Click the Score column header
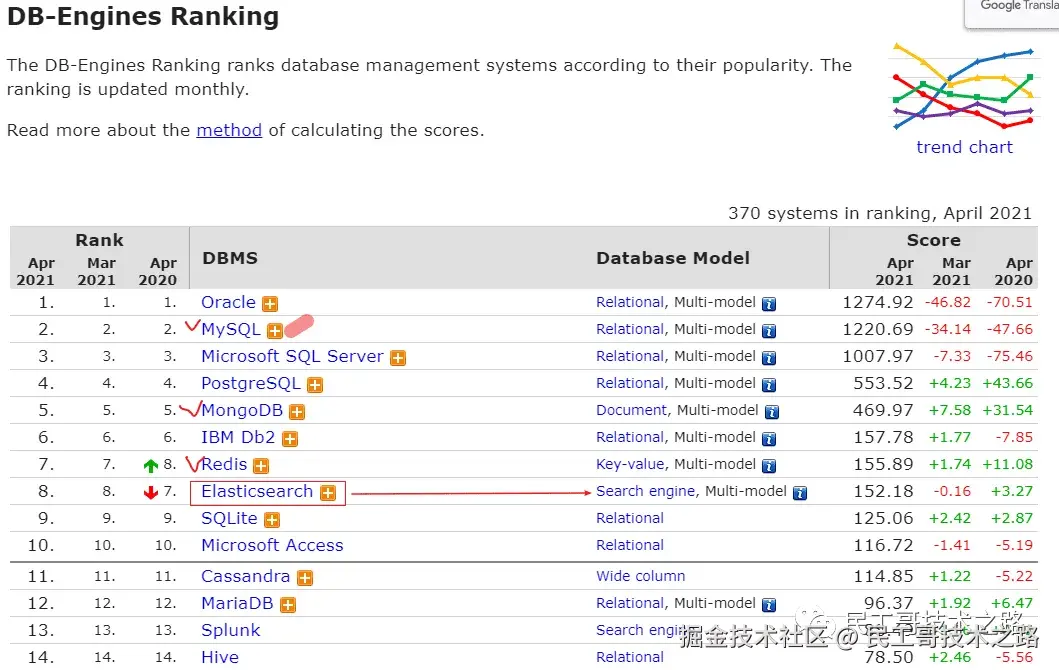This screenshot has width=1059, height=670. 933,240
